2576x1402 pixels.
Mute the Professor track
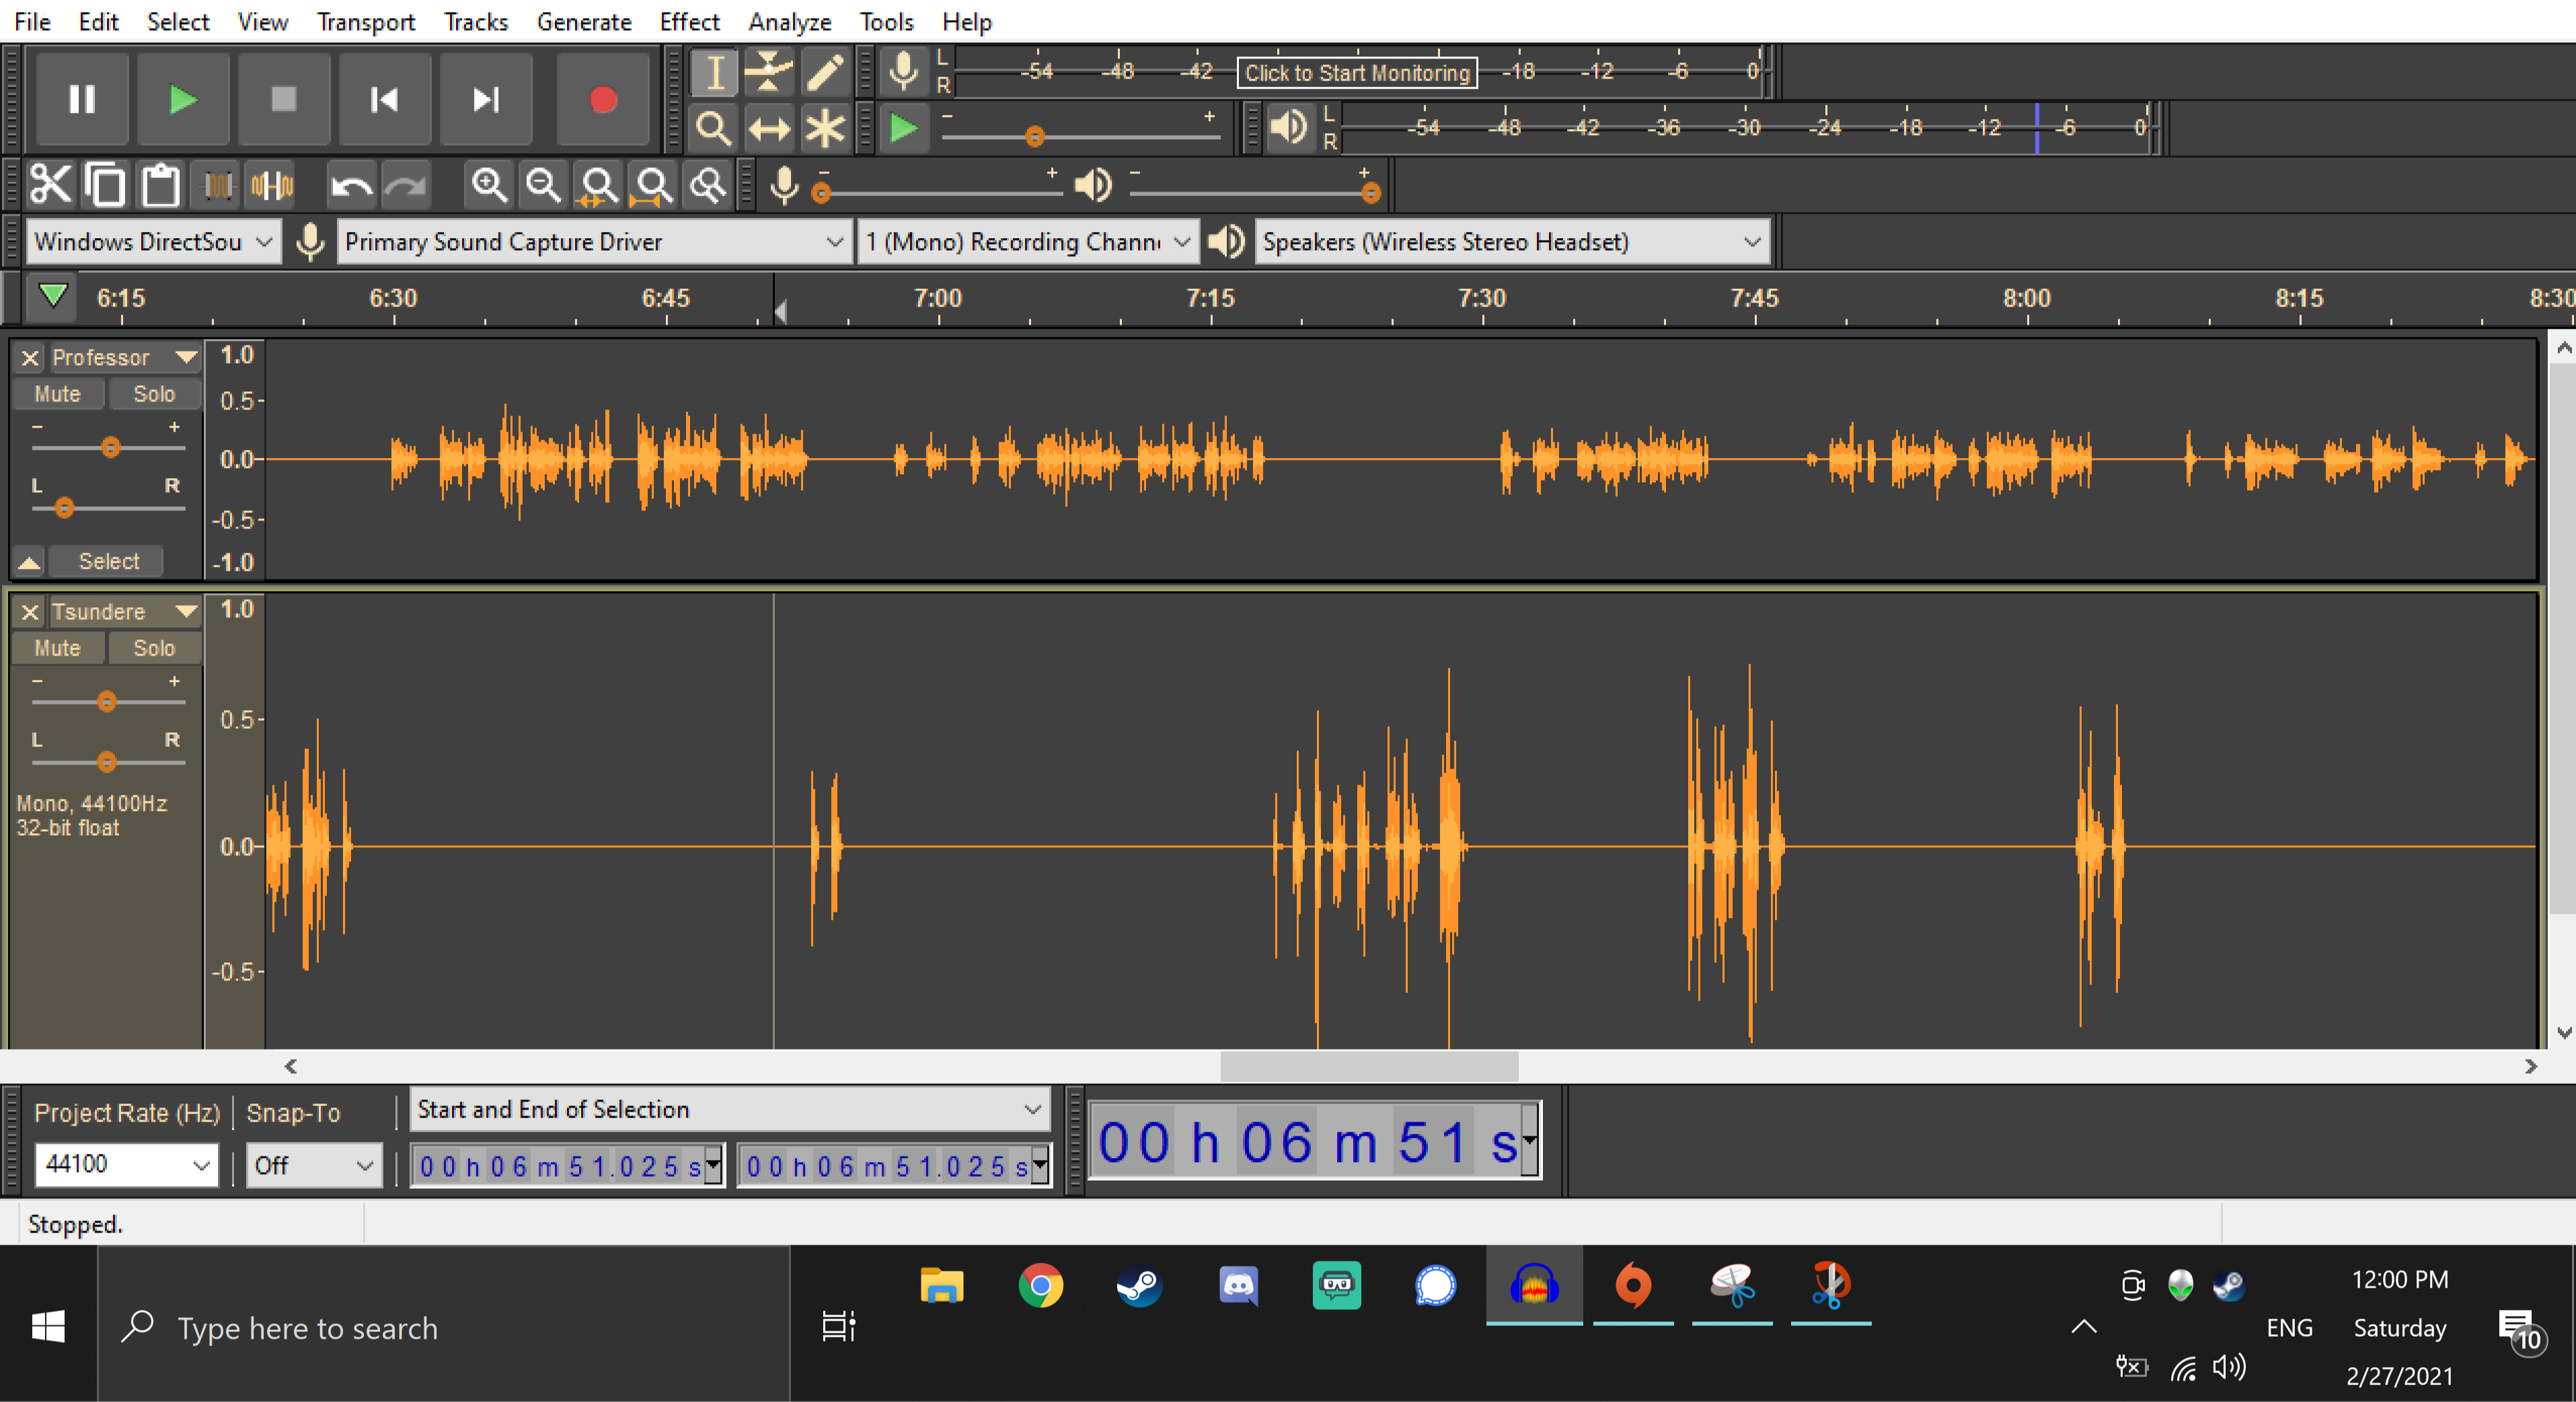57,394
